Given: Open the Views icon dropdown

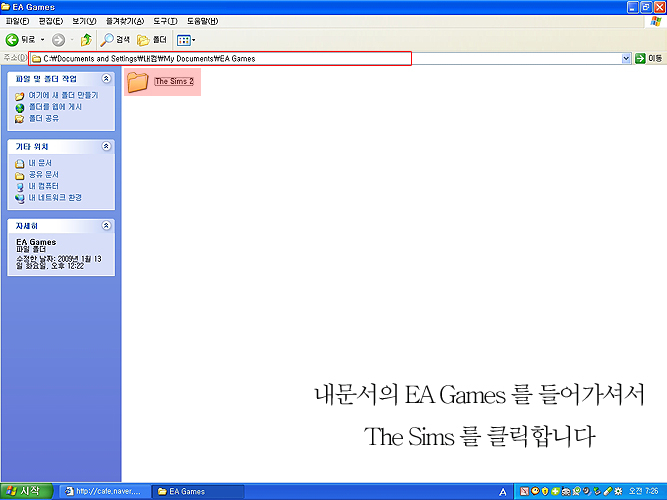Looking at the screenshot, I should 186,40.
